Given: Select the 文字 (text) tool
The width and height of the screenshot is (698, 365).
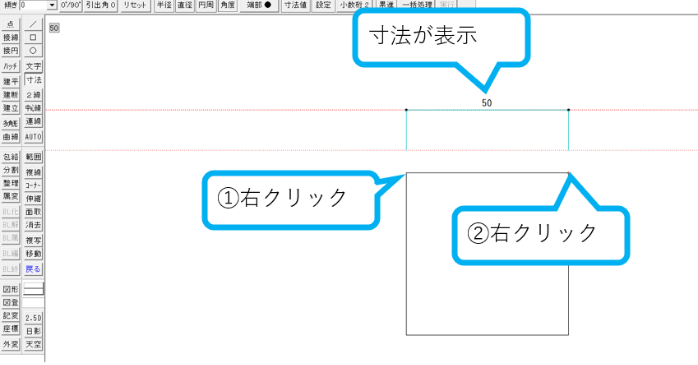Looking at the screenshot, I should (33, 66).
